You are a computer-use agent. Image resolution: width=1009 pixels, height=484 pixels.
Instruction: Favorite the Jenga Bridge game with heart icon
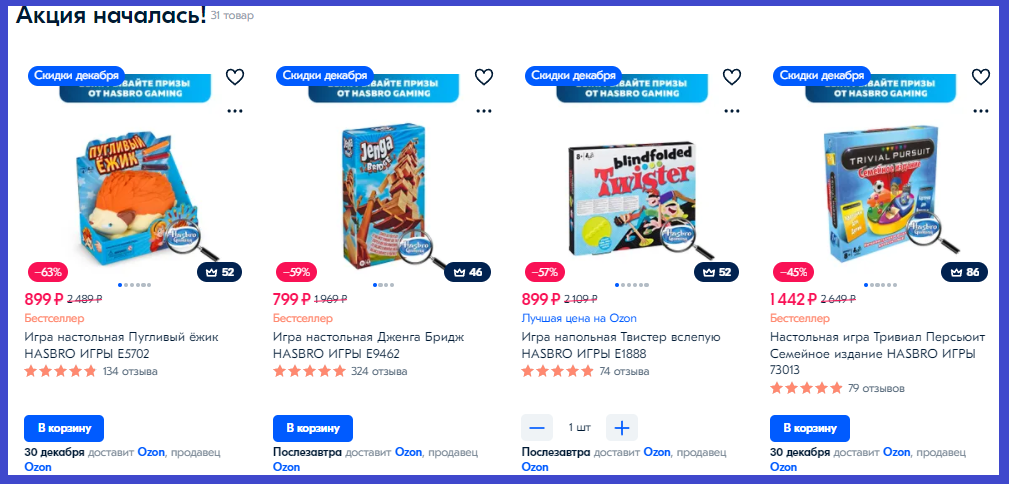point(484,77)
